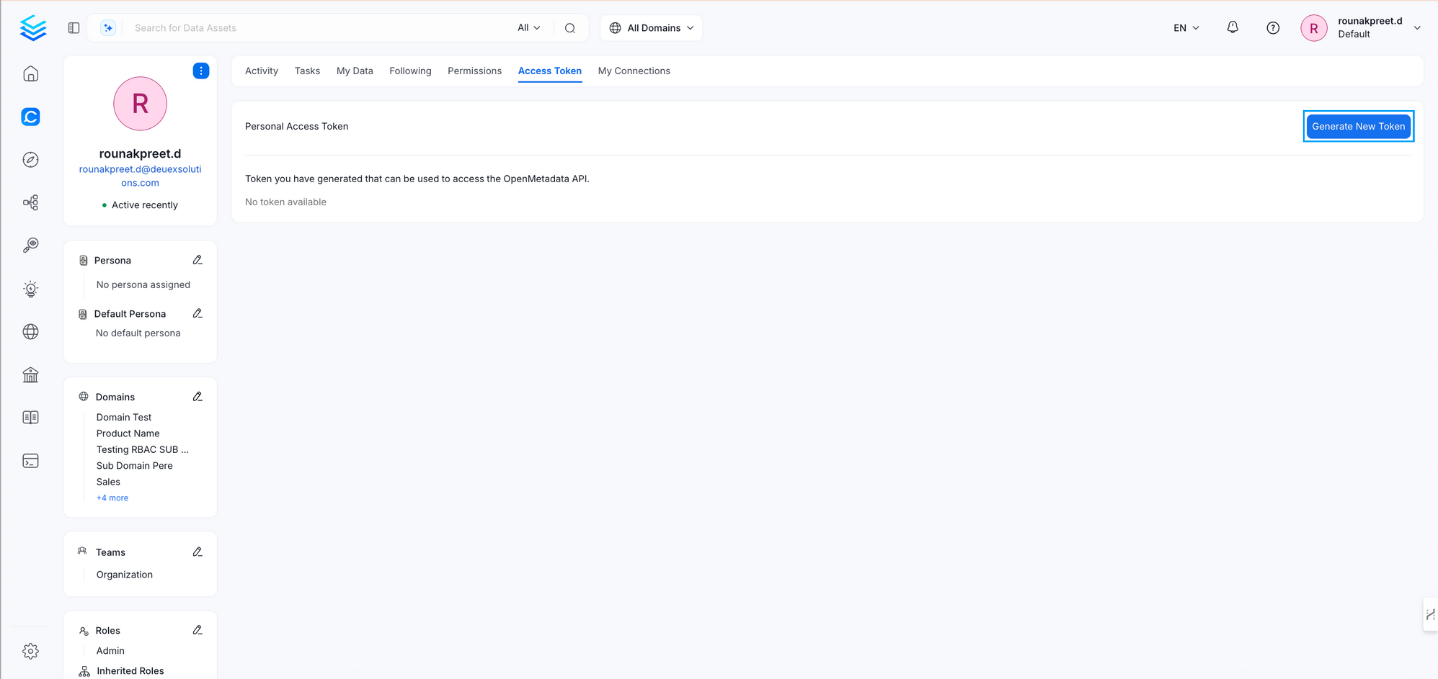
Task: Focus the Search for Data Assets field
Action: (320, 28)
